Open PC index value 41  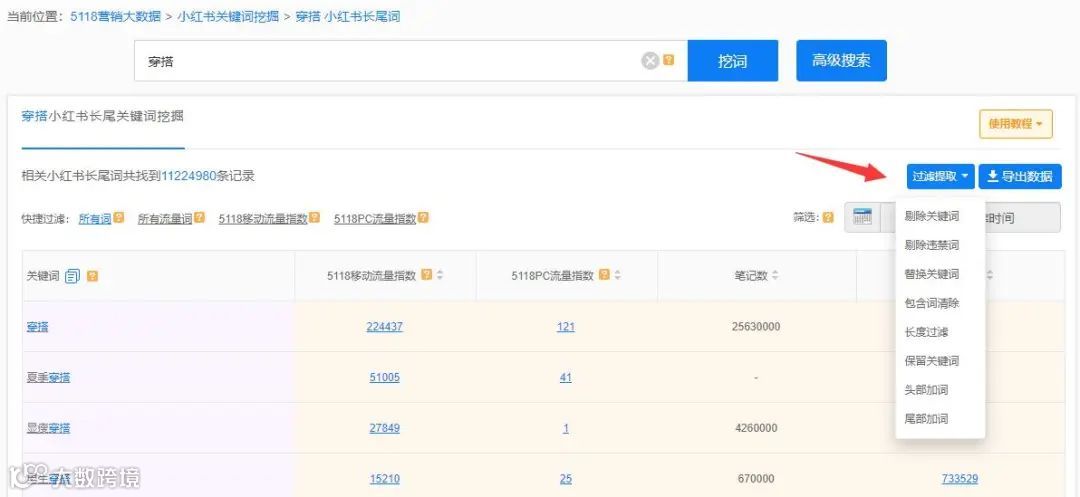[565, 378]
